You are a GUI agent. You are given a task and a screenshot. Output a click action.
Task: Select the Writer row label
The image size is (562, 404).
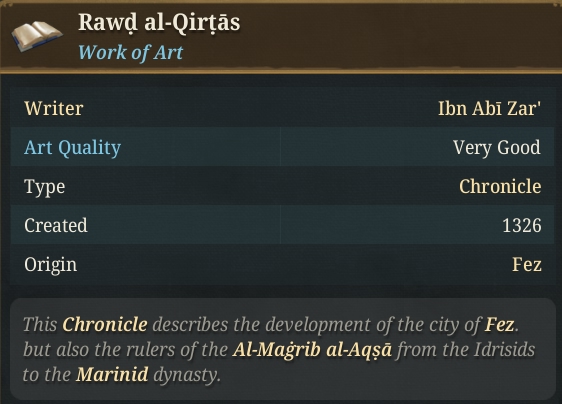[x=54, y=108]
